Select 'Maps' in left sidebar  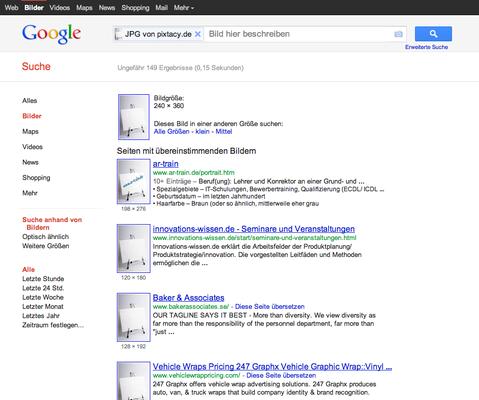click(x=30, y=131)
